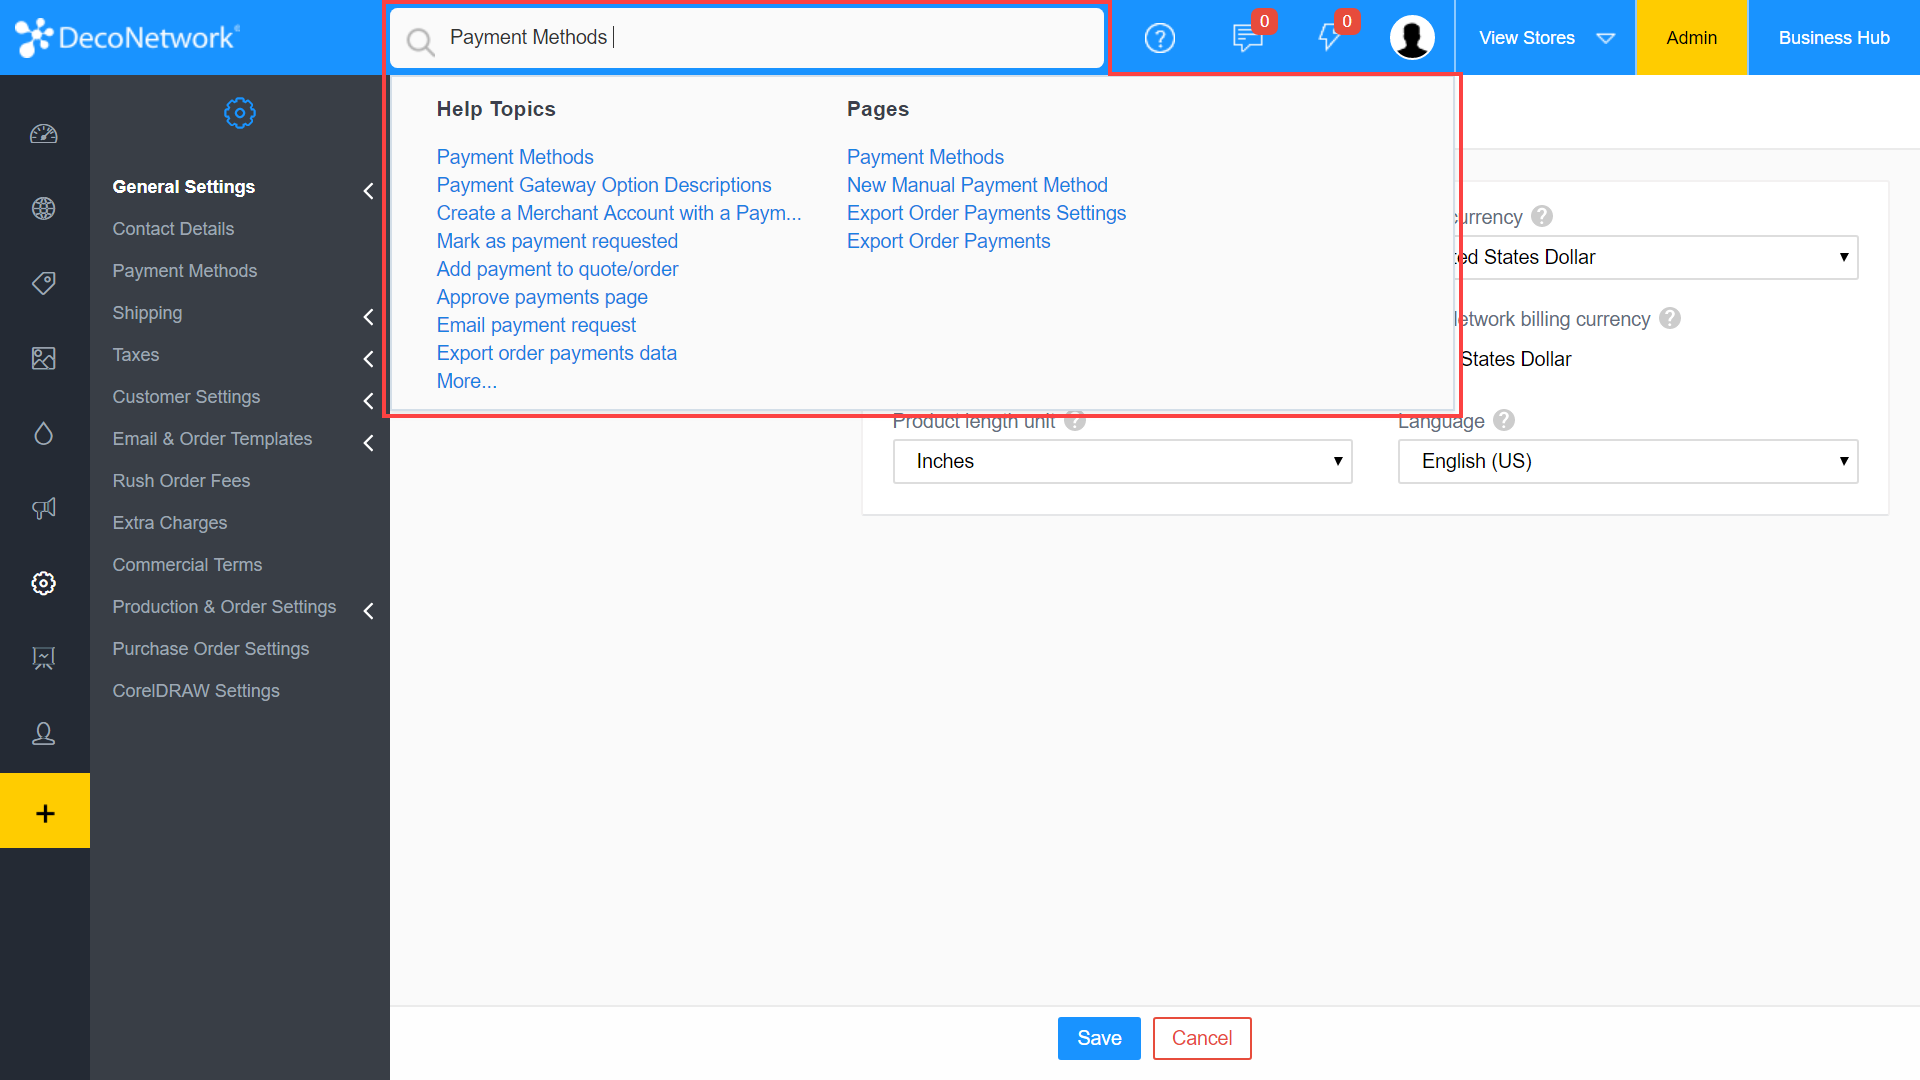This screenshot has height=1080, width=1920.
Task: Click the Cancel button
Action: pos(1201,1038)
